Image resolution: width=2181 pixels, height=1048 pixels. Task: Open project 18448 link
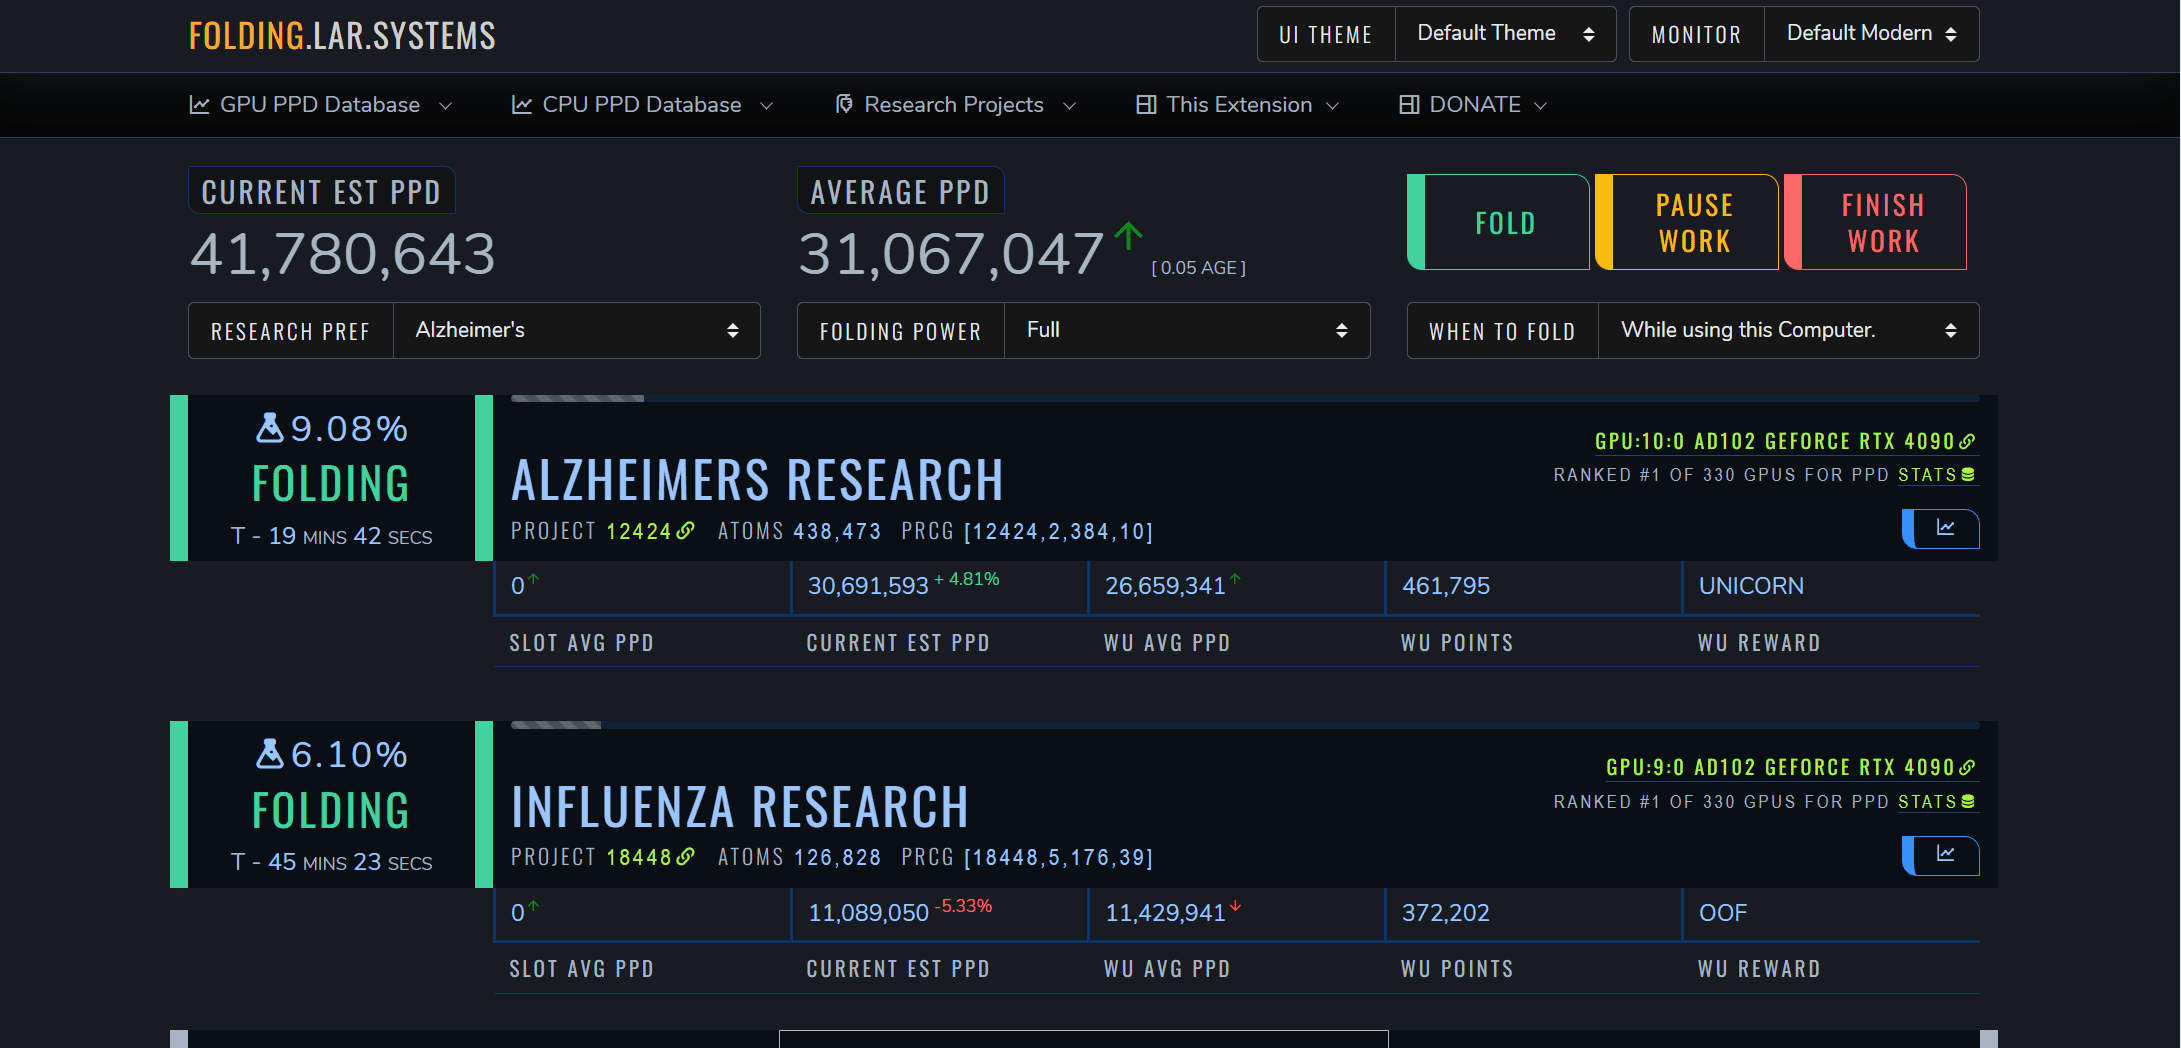point(650,857)
